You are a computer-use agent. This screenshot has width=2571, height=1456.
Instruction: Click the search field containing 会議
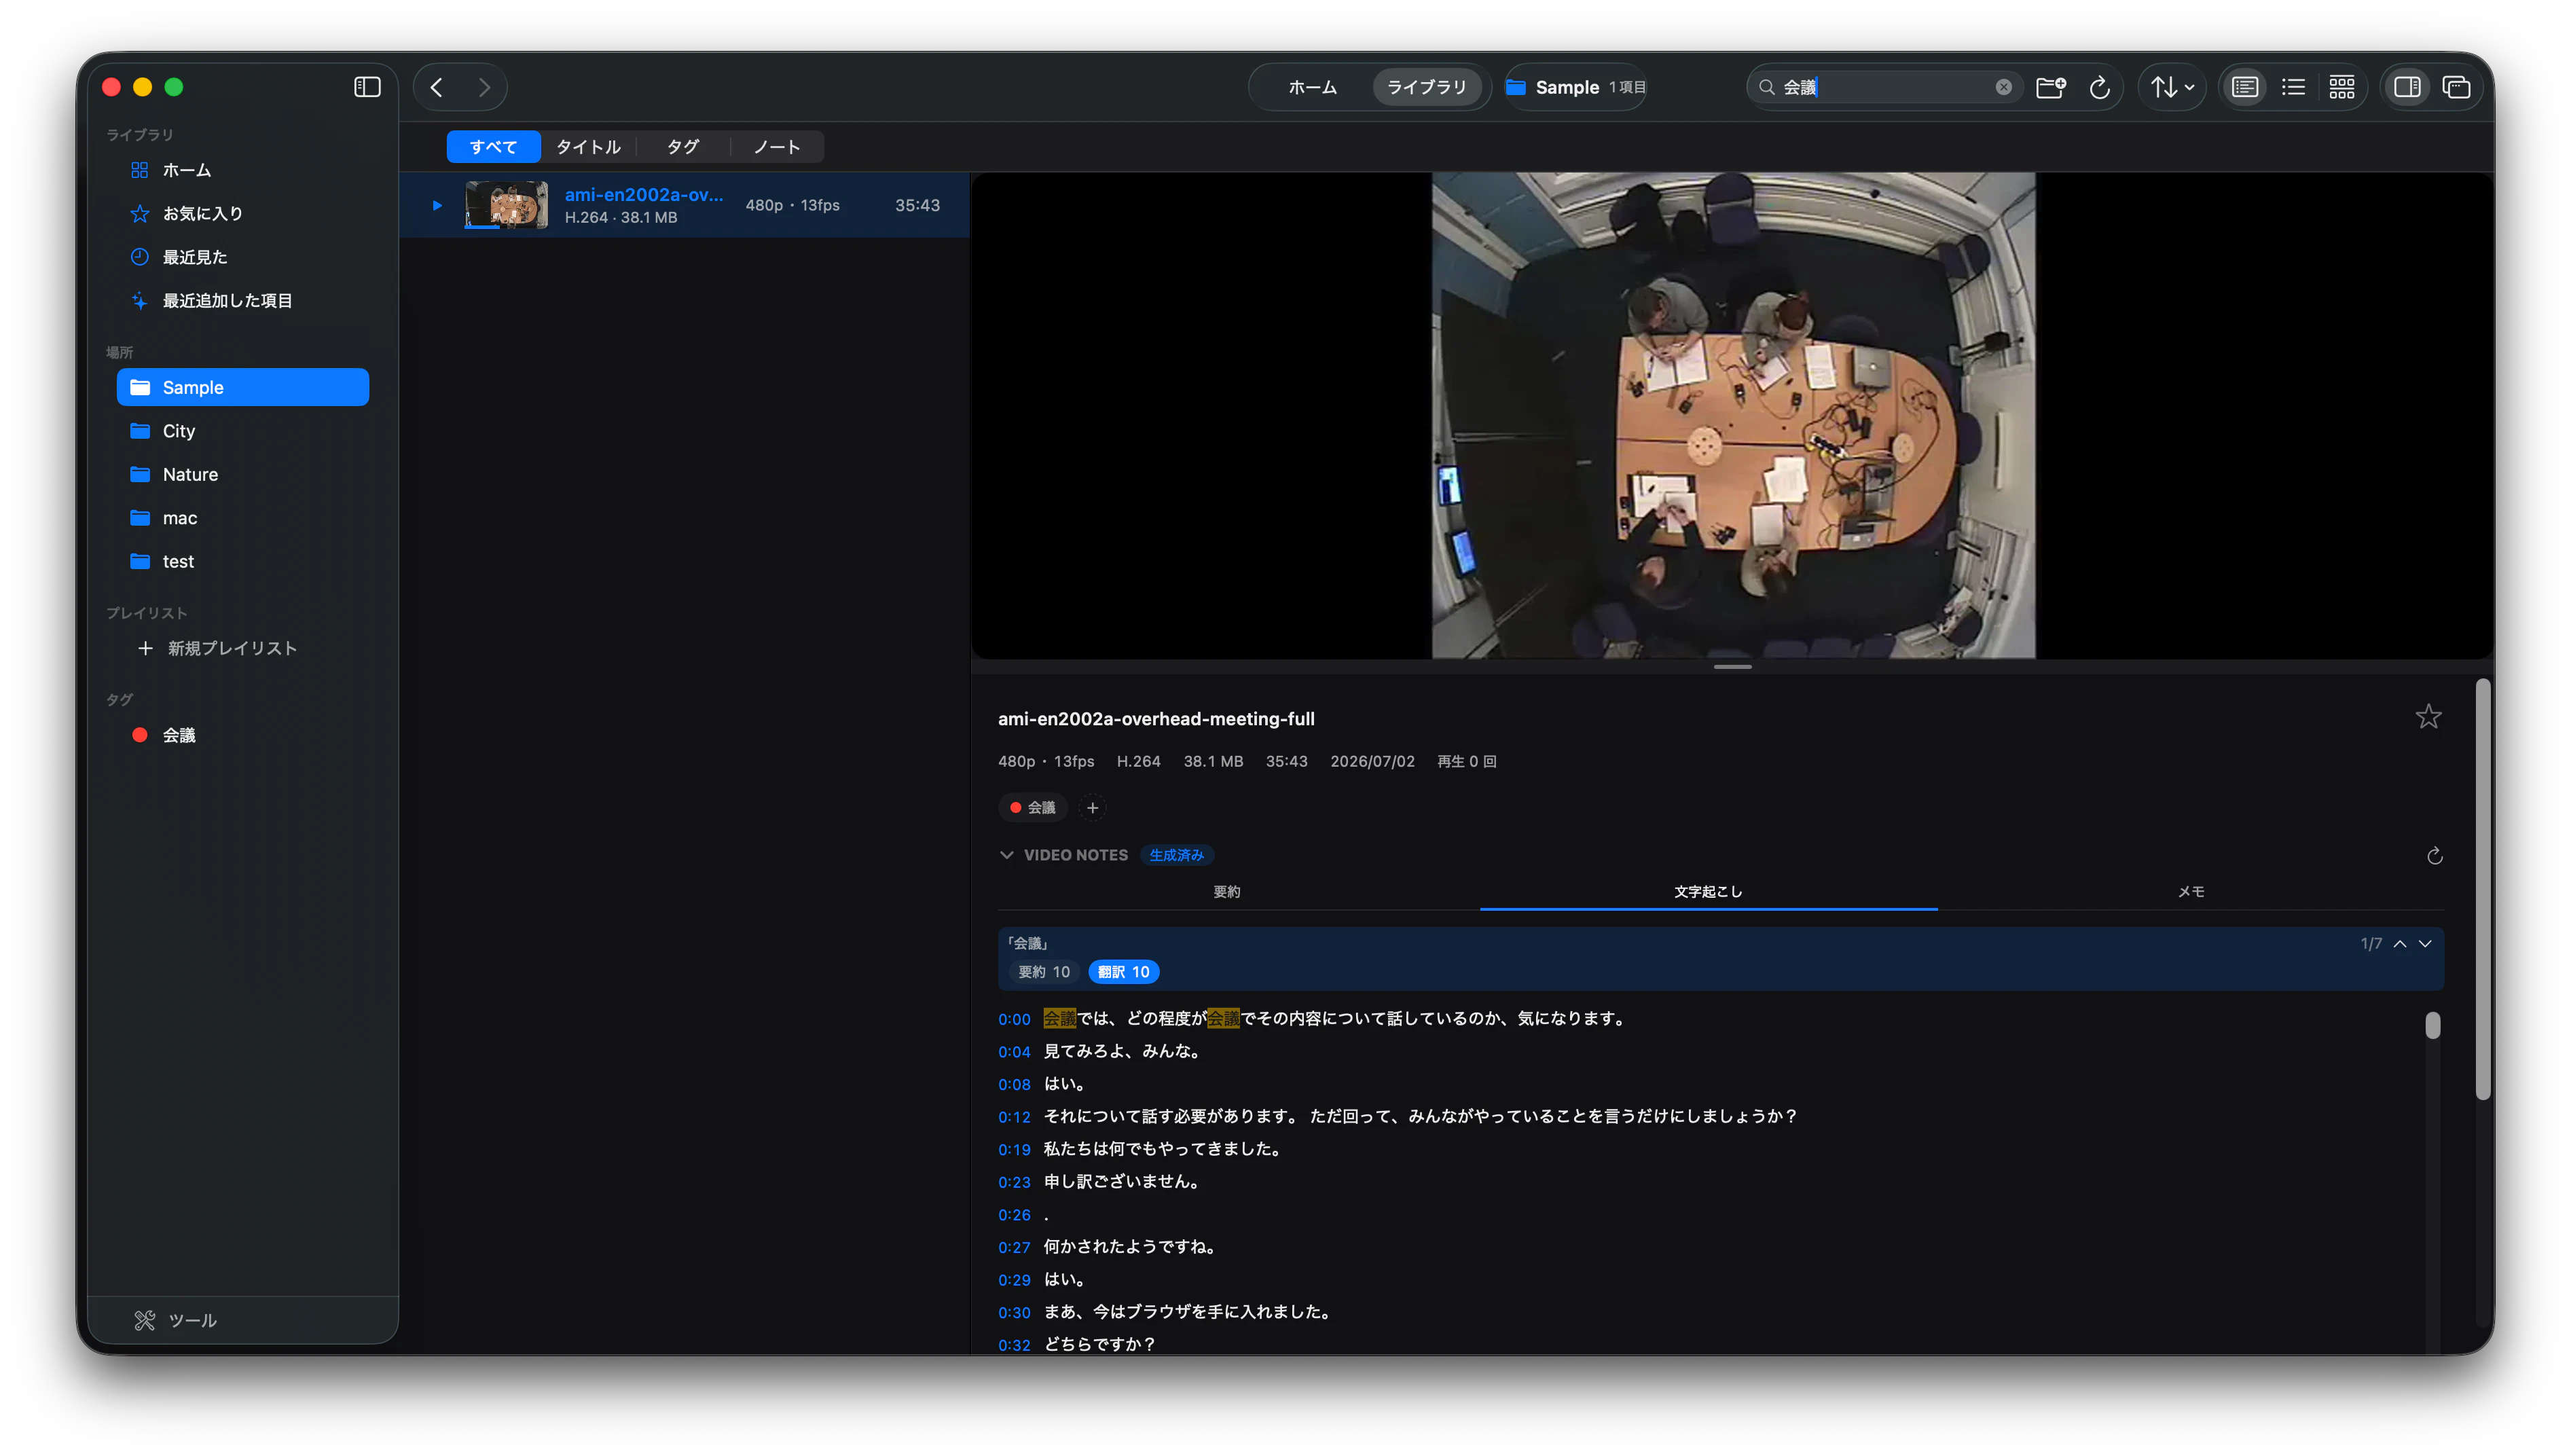[x=1885, y=87]
